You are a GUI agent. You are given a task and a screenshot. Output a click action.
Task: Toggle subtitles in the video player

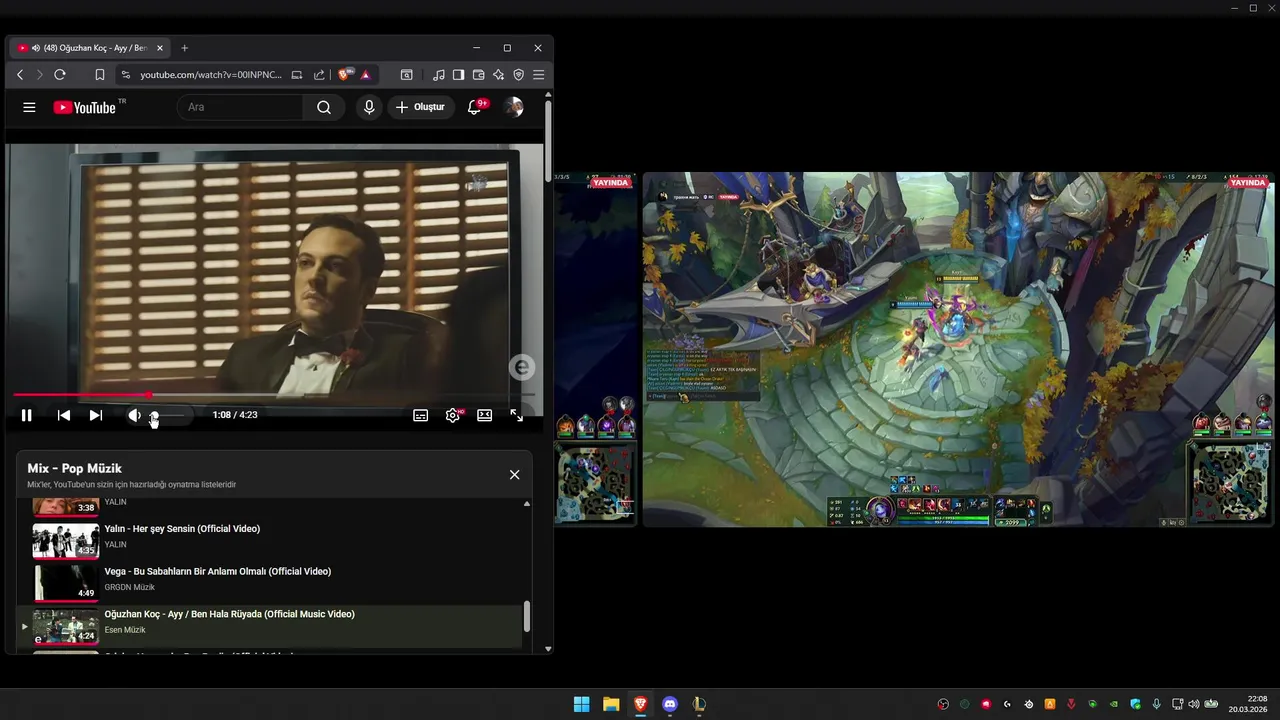point(421,415)
